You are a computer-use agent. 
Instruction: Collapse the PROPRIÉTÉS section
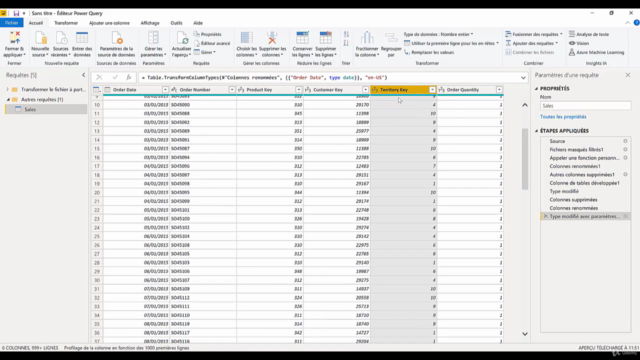click(x=537, y=89)
